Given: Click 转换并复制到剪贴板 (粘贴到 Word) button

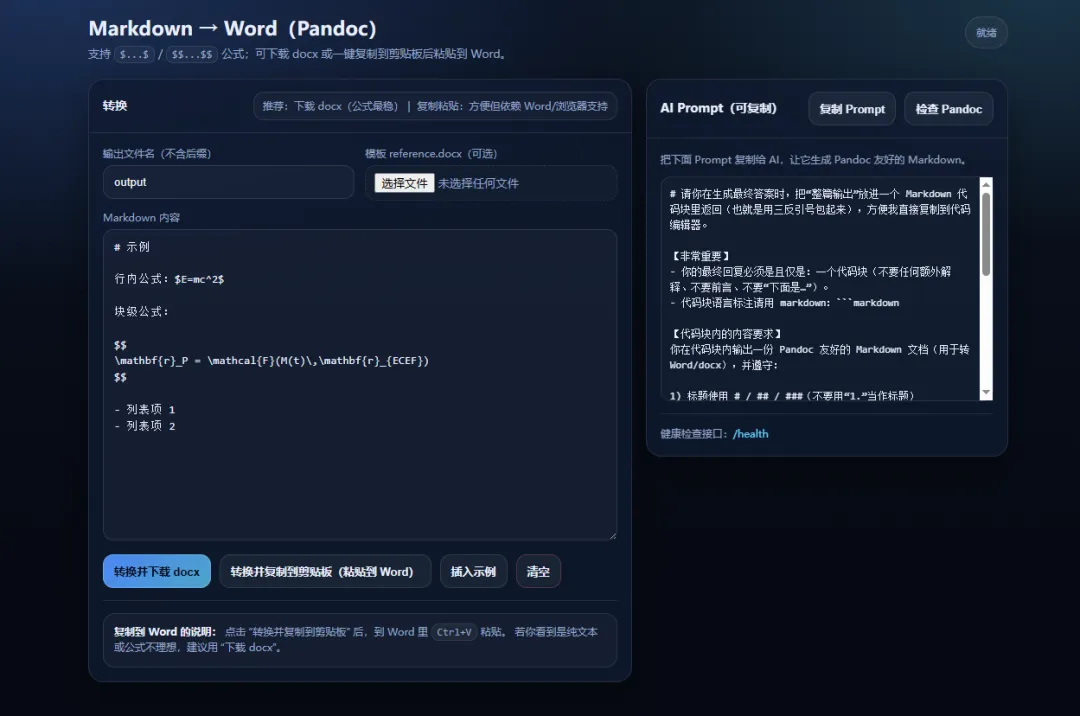Looking at the screenshot, I should [x=325, y=571].
